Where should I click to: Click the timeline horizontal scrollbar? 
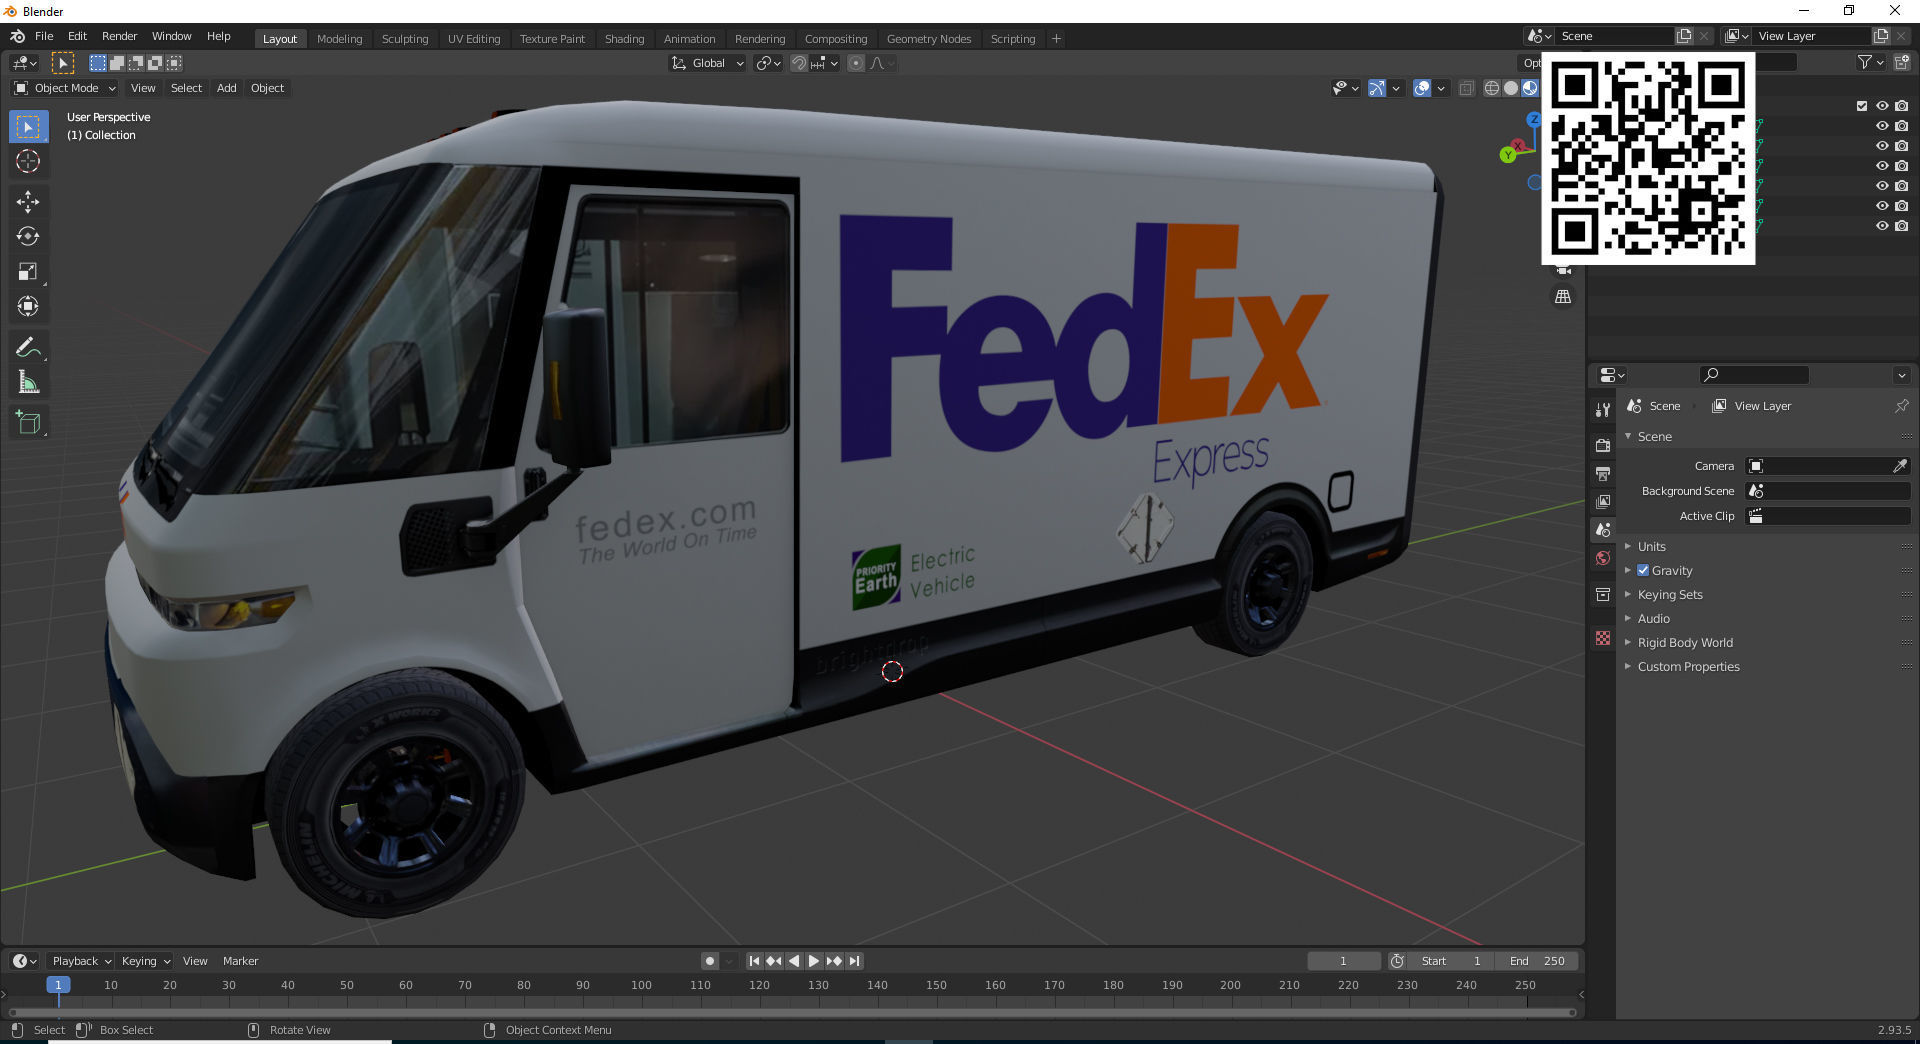(792, 1012)
